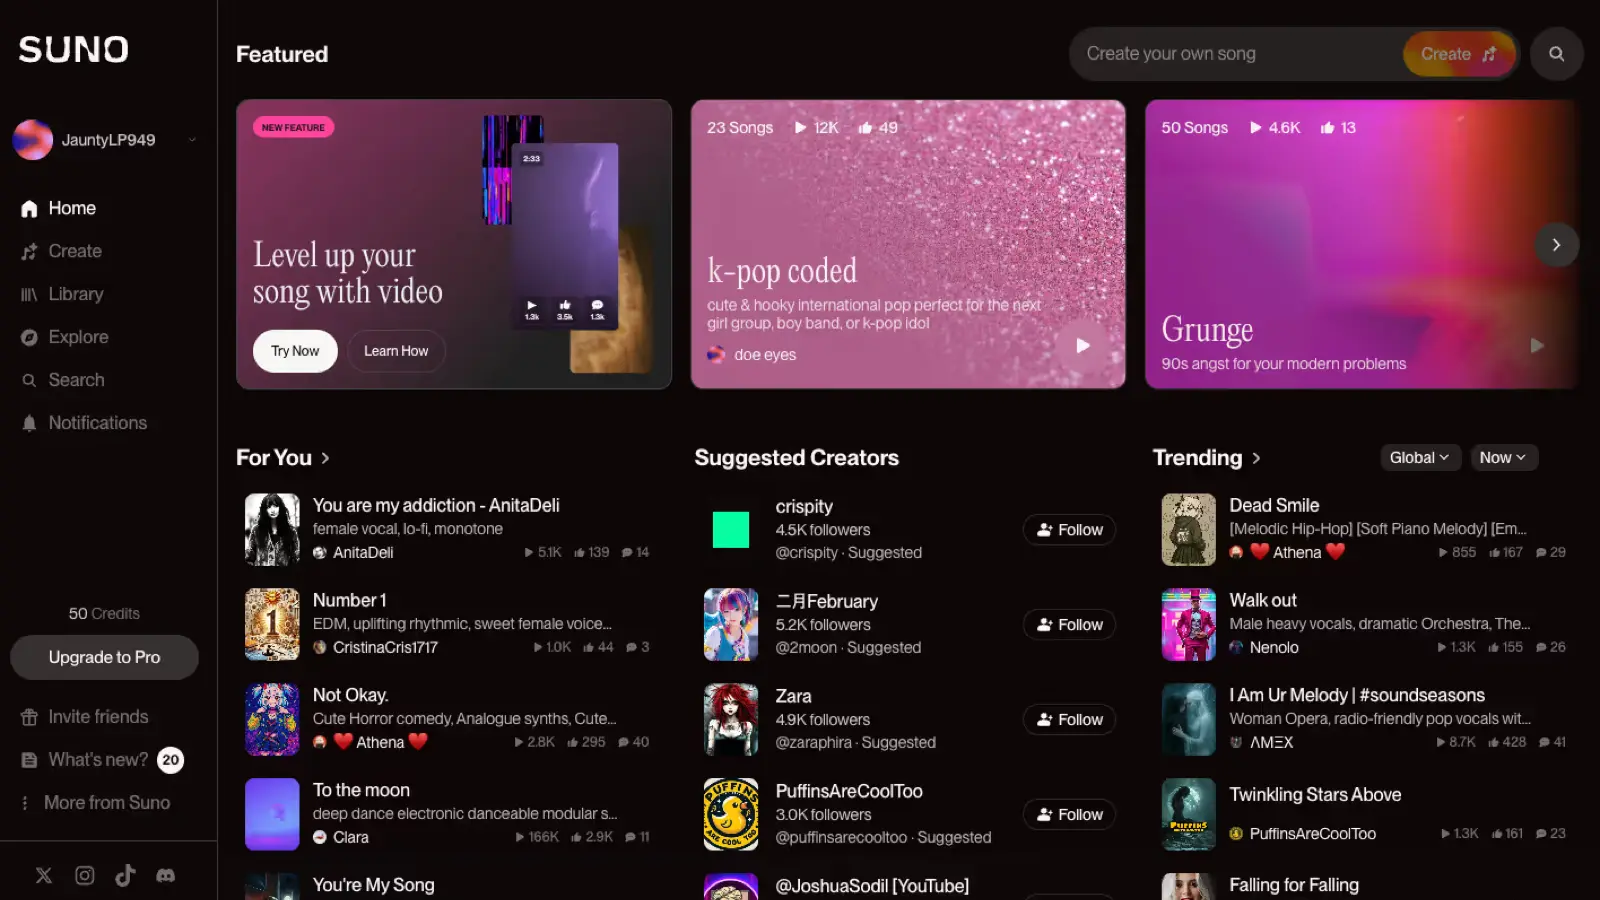This screenshot has width=1600, height=900.
Task: Show next featured cards with right arrow
Action: (x=1556, y=245)
